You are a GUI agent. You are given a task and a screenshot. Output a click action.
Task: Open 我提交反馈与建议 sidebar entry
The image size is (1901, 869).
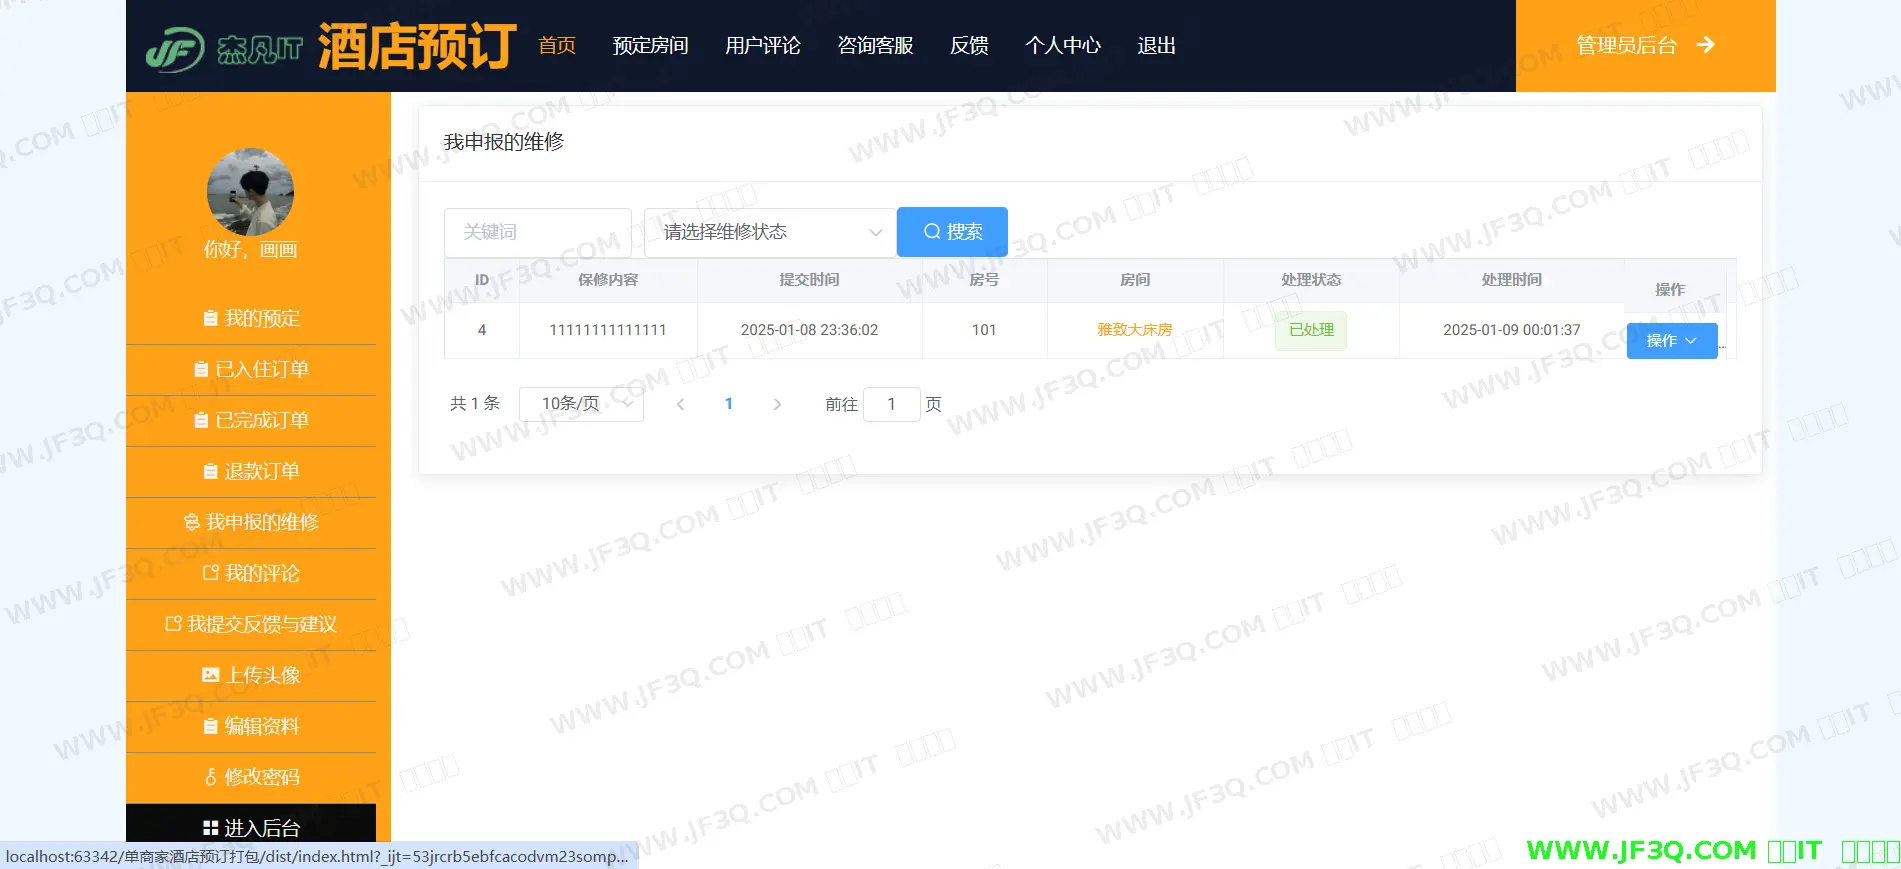pyautogui.click(x=251, y=624)
